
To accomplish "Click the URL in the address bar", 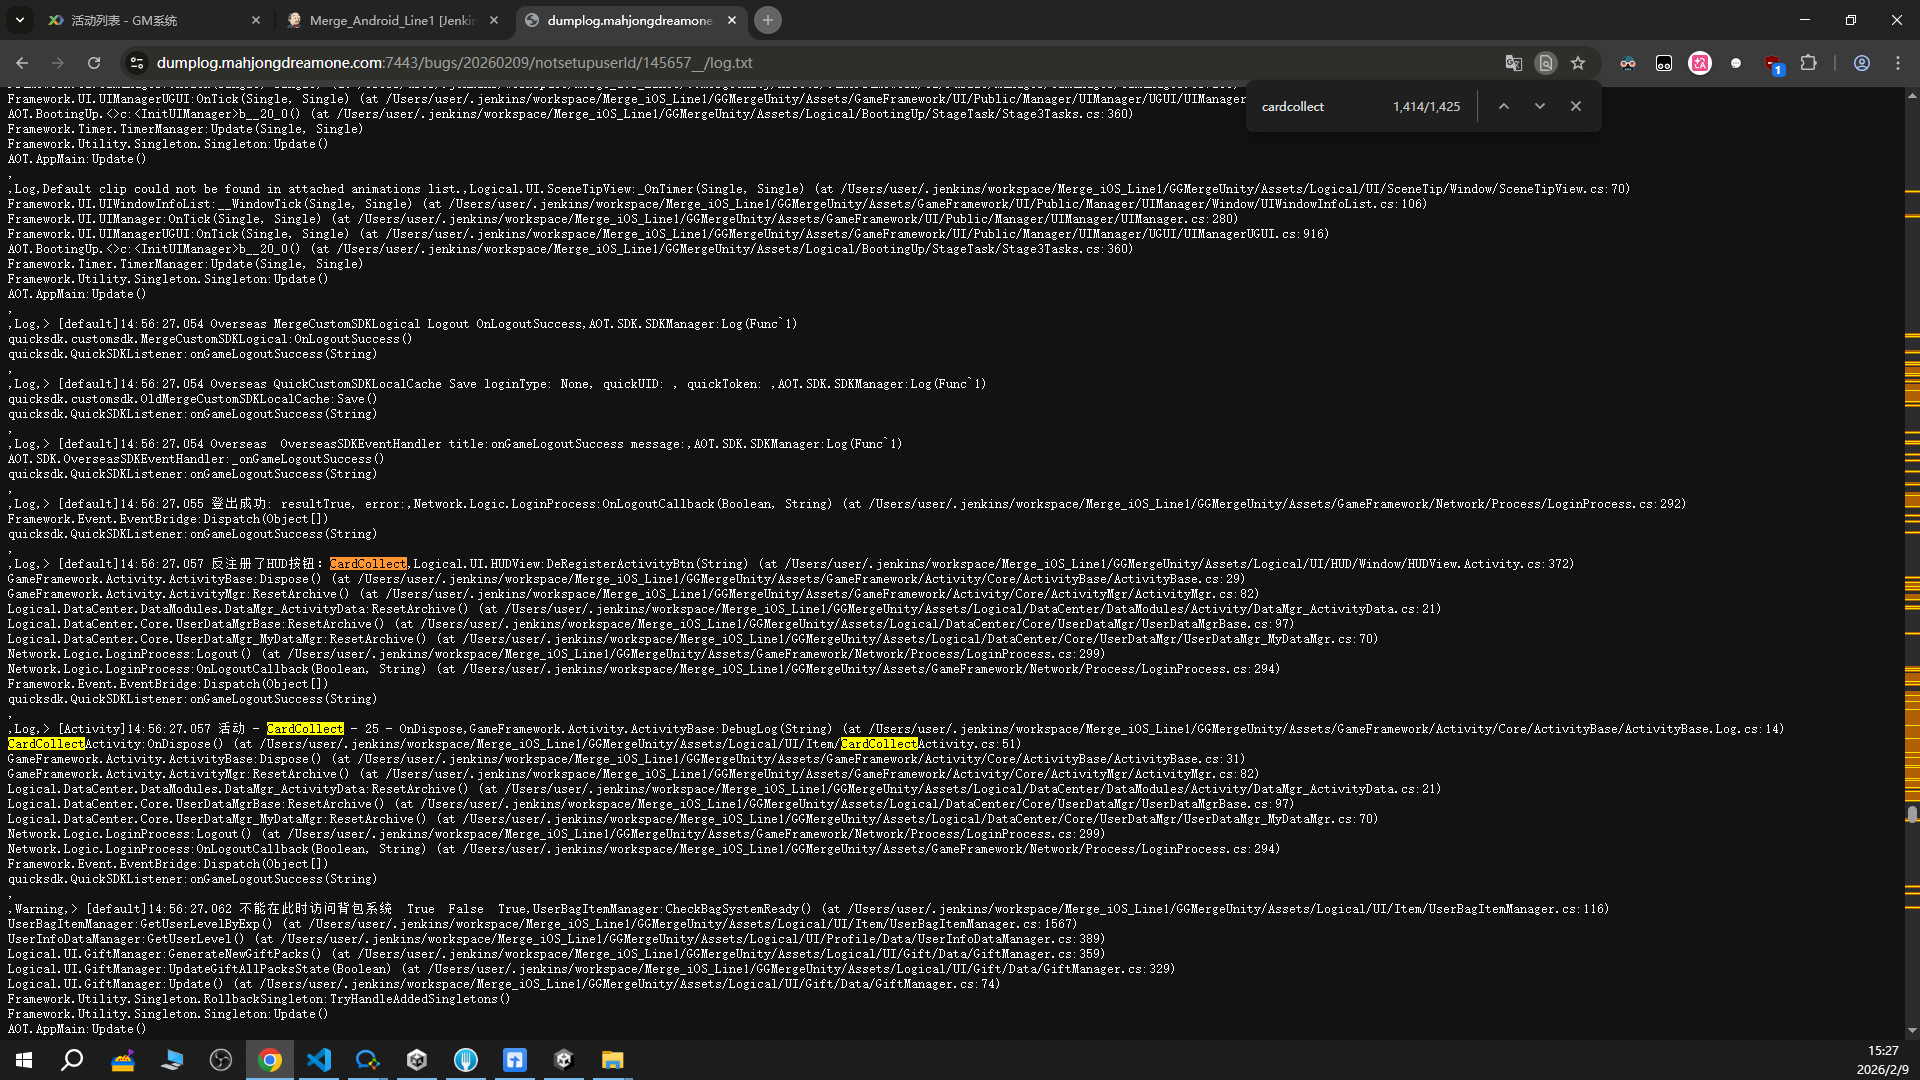I will (x=454, y=63).
